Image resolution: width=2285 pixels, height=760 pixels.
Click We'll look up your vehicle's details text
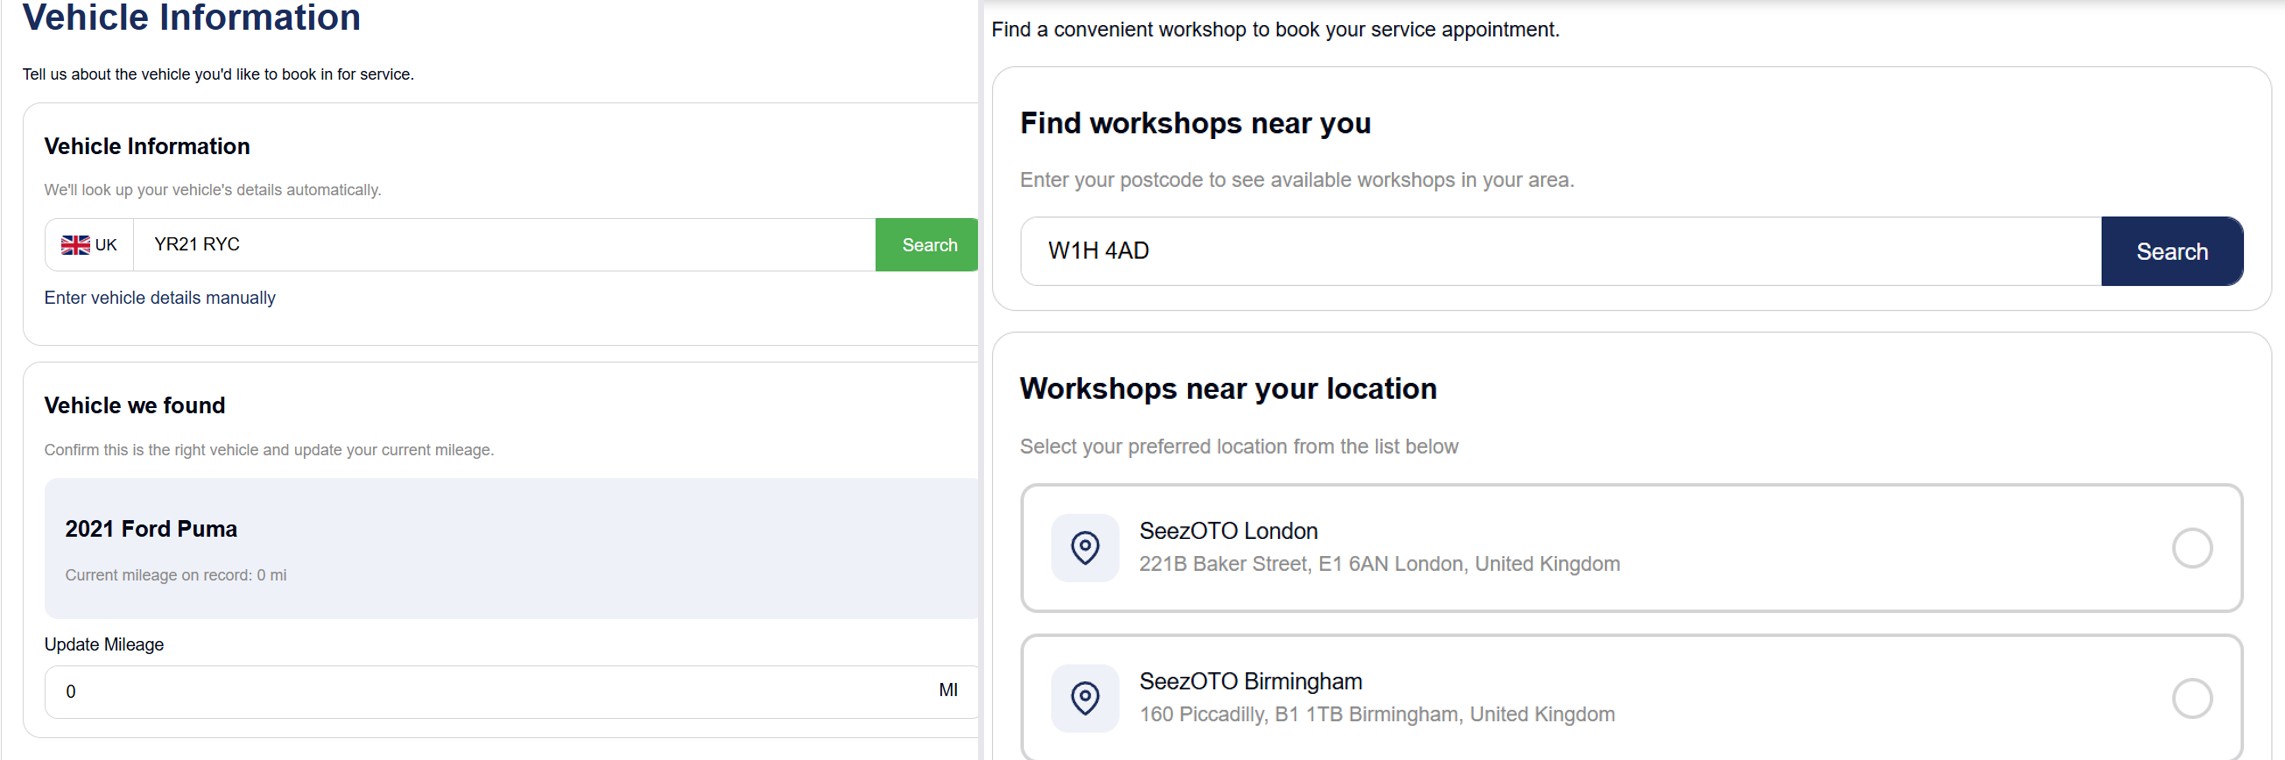(x=212, y=190)
